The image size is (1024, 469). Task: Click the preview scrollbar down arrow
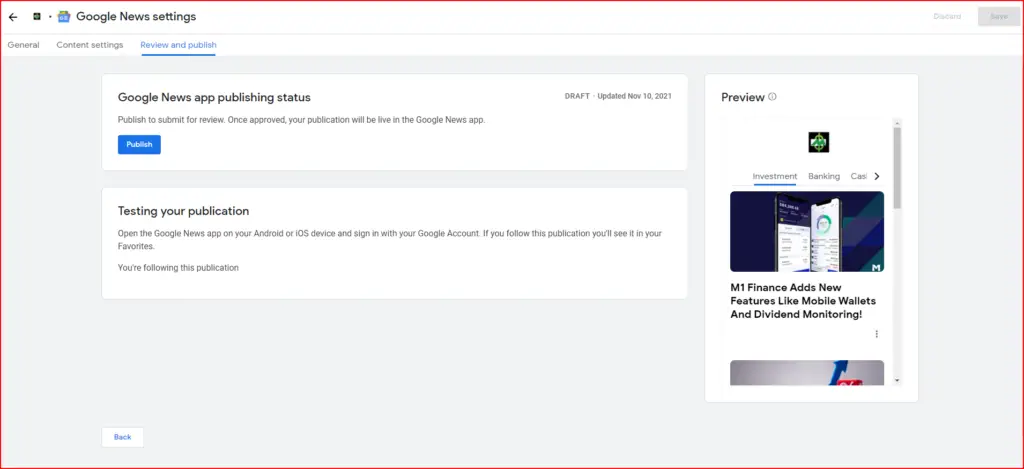click(x=897, y=380)
